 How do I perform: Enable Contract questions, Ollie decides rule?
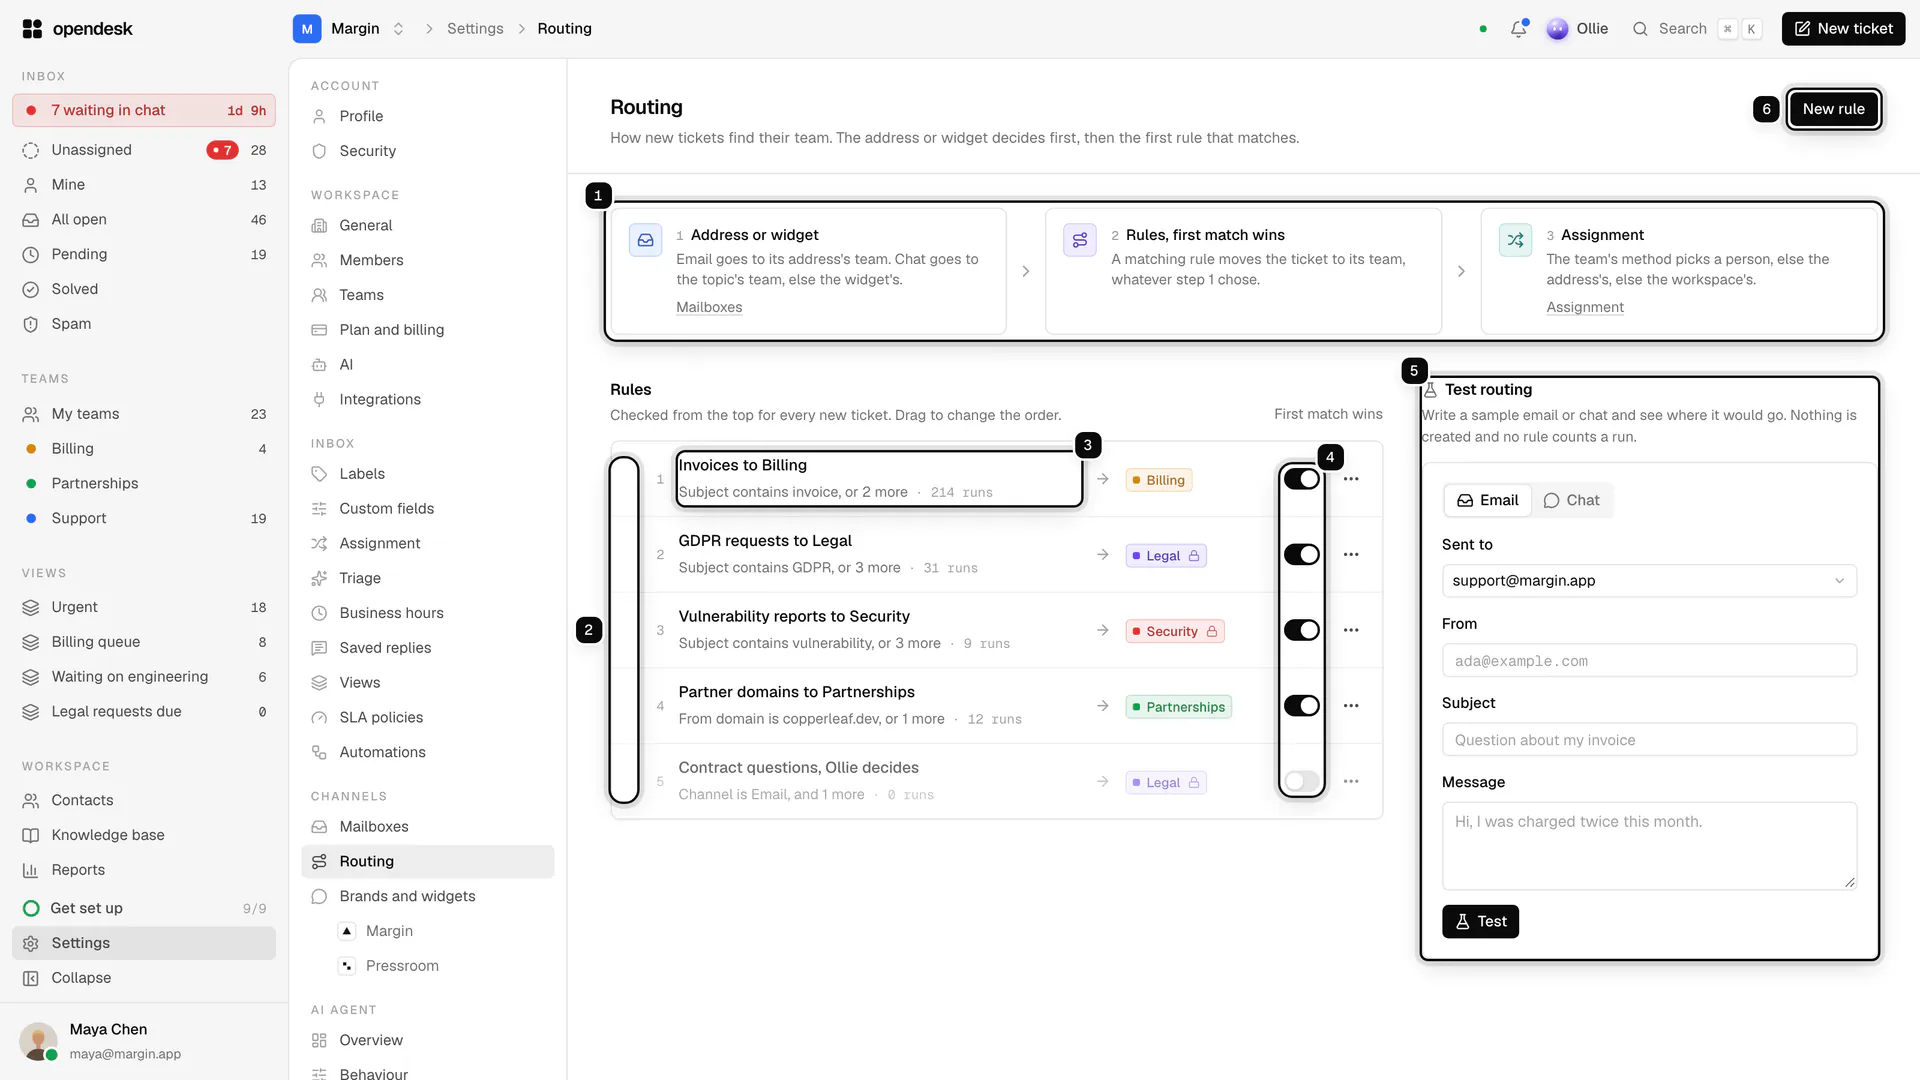[x=1302, y=781]
